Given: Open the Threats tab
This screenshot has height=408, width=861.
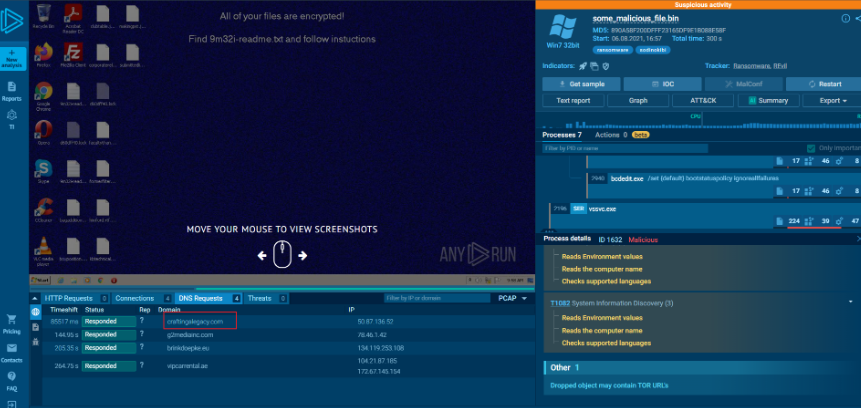Looking at the screenshot, I should (266, 298).
